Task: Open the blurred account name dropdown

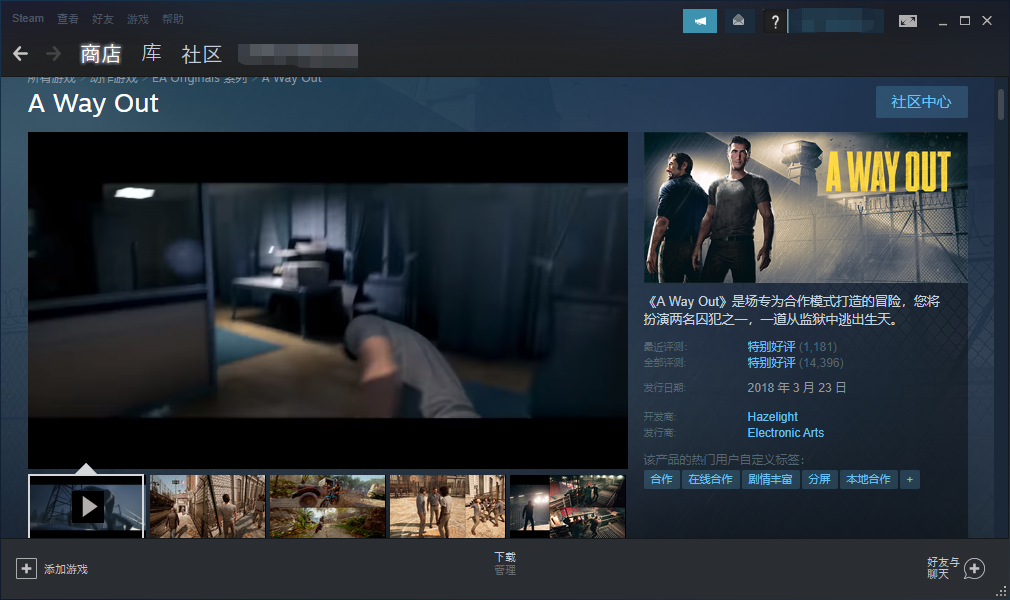Action: [837, 22]
